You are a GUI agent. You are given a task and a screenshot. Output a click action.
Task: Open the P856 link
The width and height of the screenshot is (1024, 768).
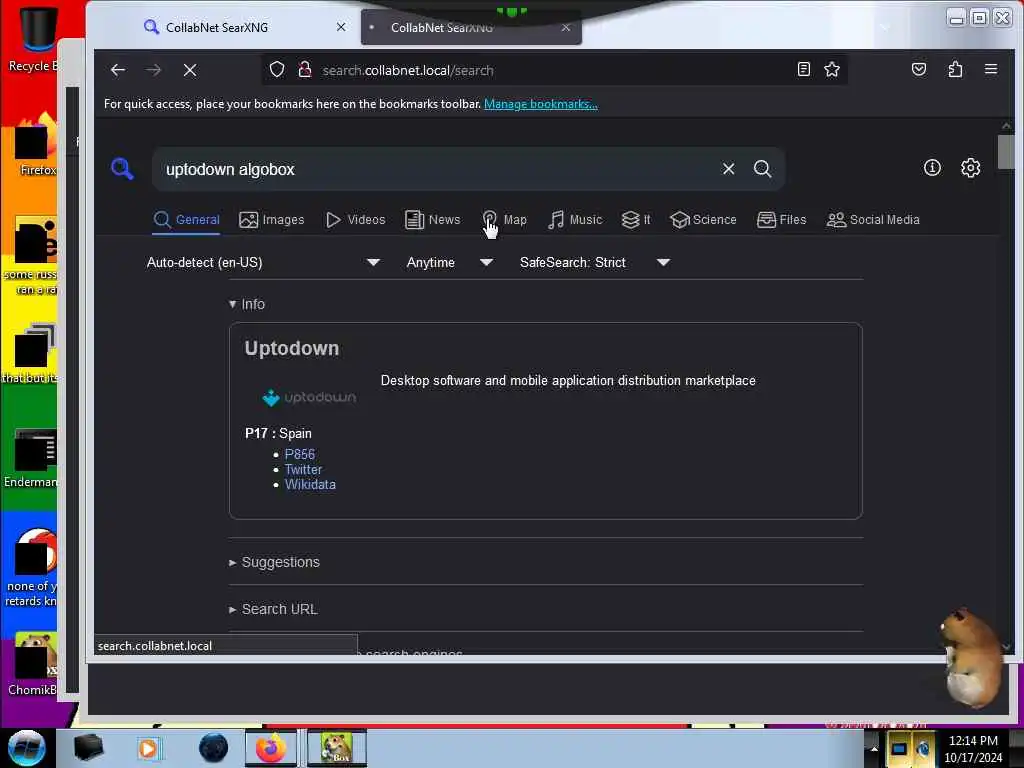click(x=300, y=454)
